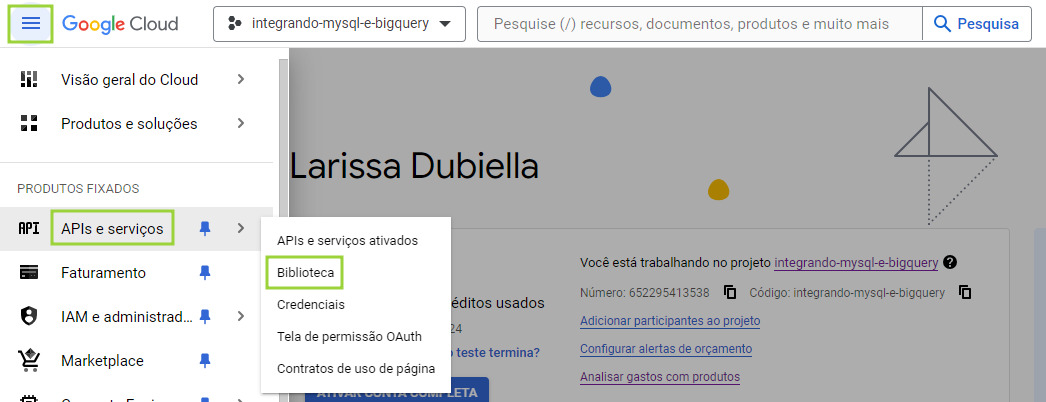The width and height of the screenshot is (1046, 402).
Task: Click Adicionar participantes ao projeto link
Action: tap(670, 321)
